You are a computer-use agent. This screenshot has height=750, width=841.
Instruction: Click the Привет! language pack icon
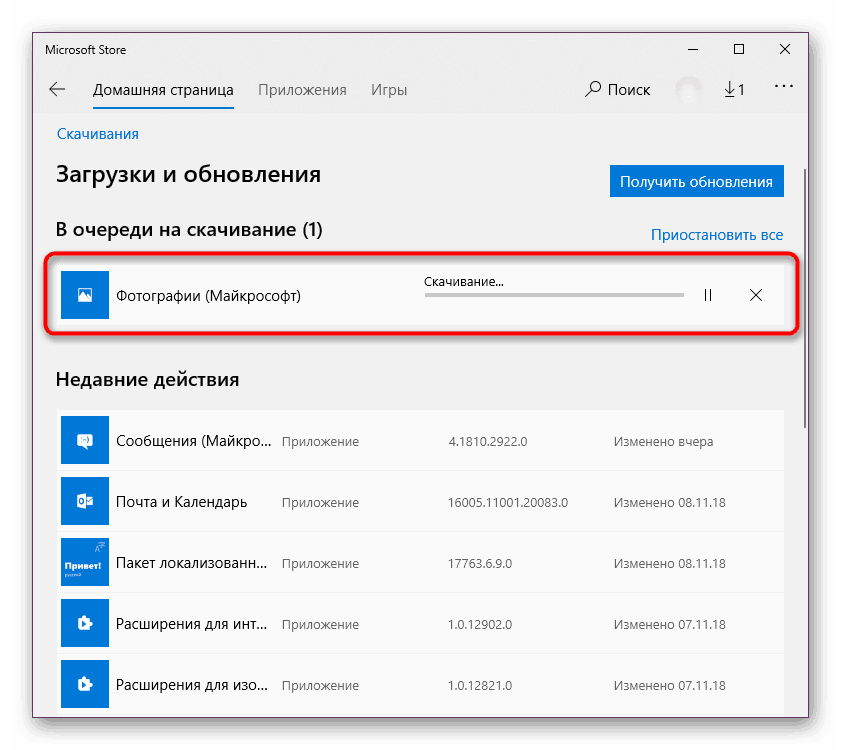point(85,562)
